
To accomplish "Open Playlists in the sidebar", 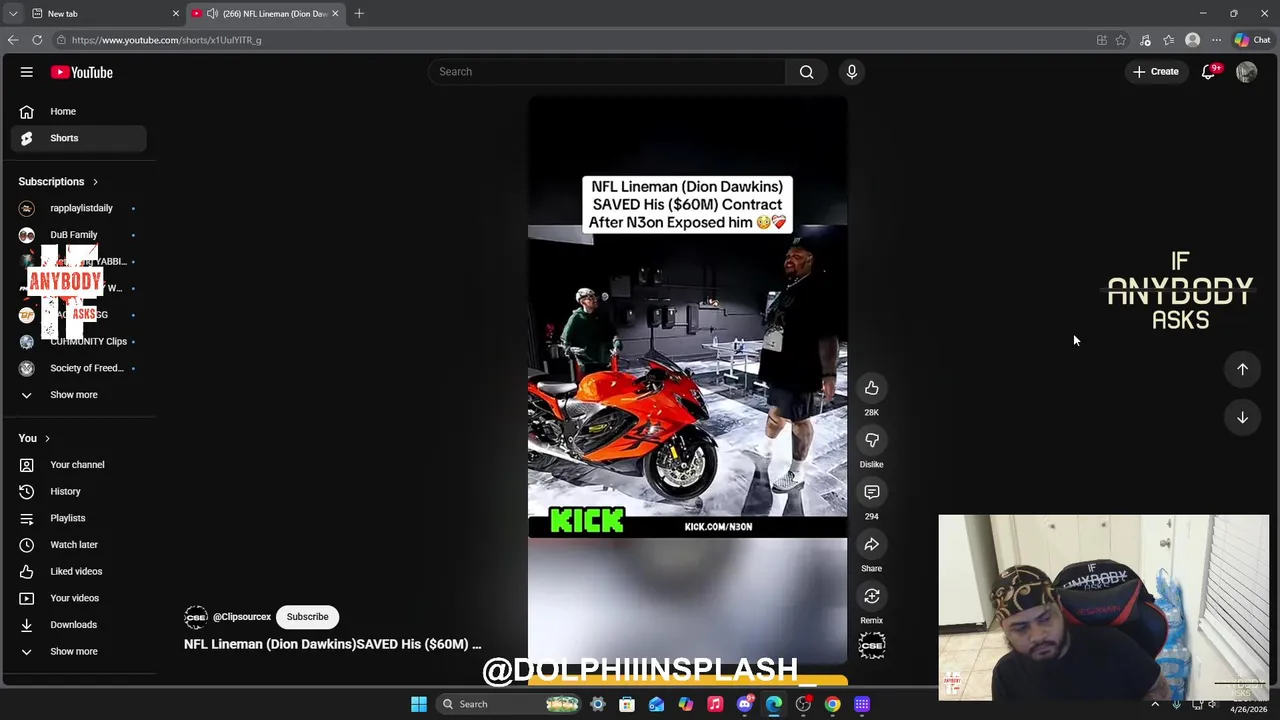I will (x=79, y=518).
